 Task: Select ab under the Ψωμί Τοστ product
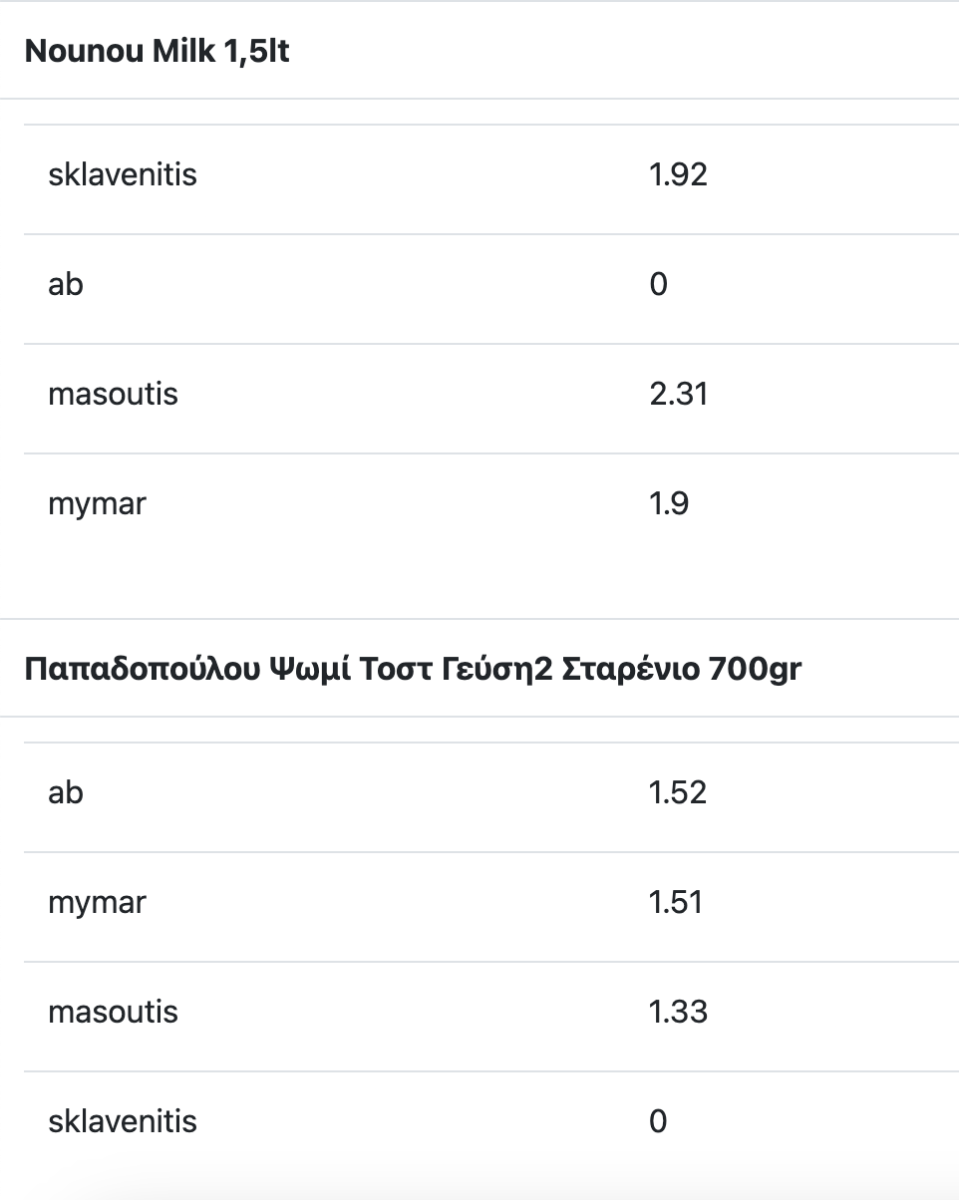click(66, 793)
